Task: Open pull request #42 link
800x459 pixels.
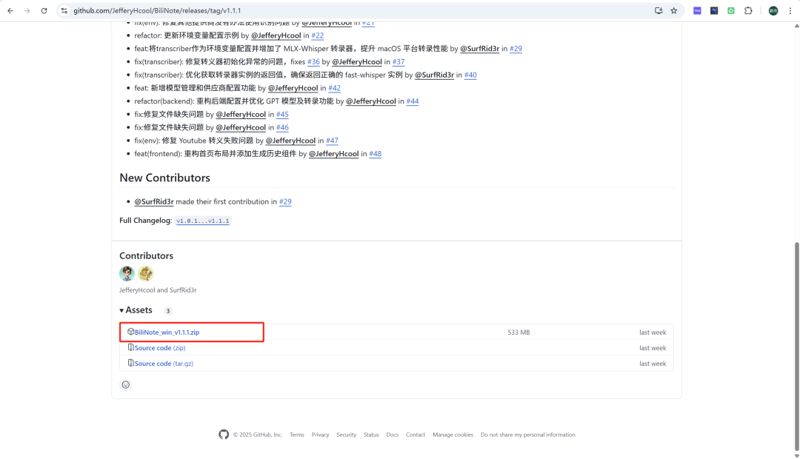Action: tap(334, 88)
